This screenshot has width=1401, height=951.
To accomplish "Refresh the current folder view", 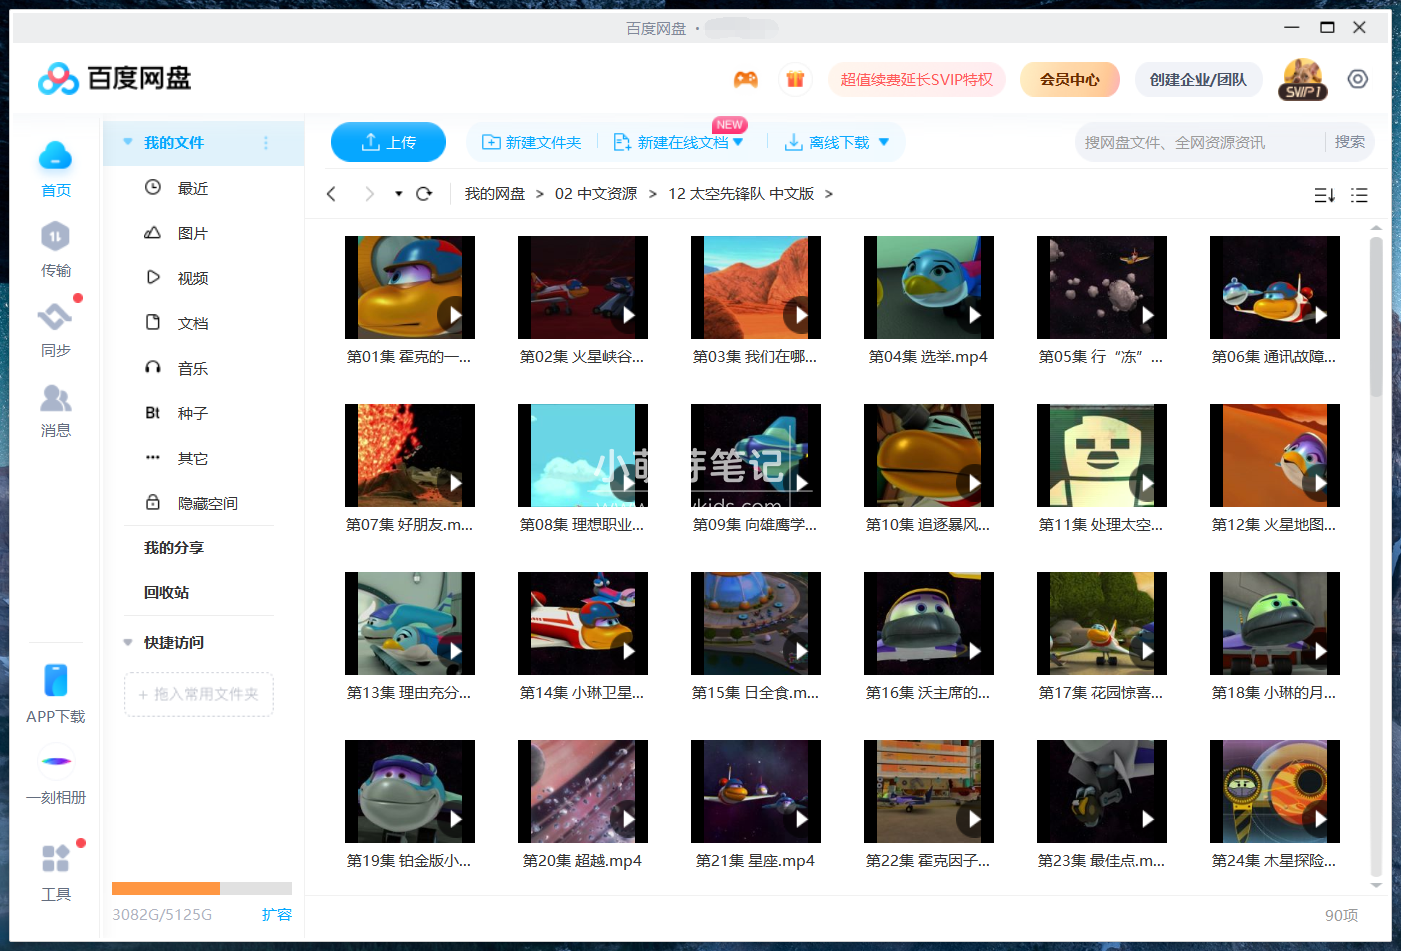I will pos(423,193).
